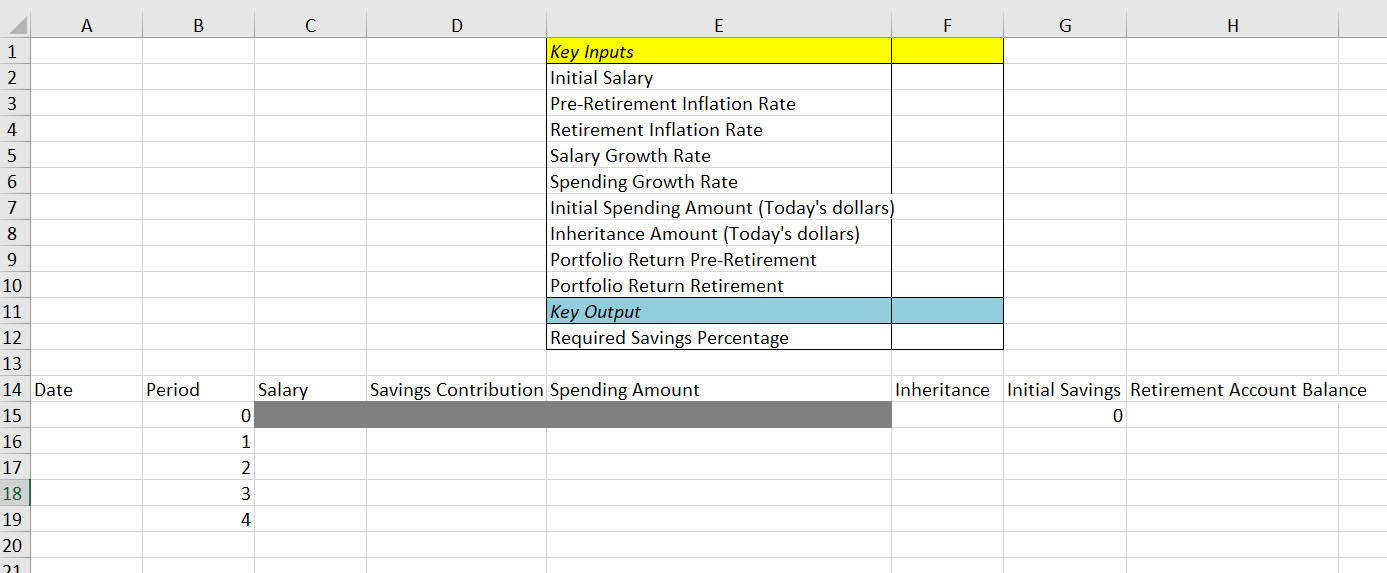The height and width of the screenshot is (573, 1387).
Task: Click the 'Initial Savings' heading cell
Action: [x=1065, y=390]
